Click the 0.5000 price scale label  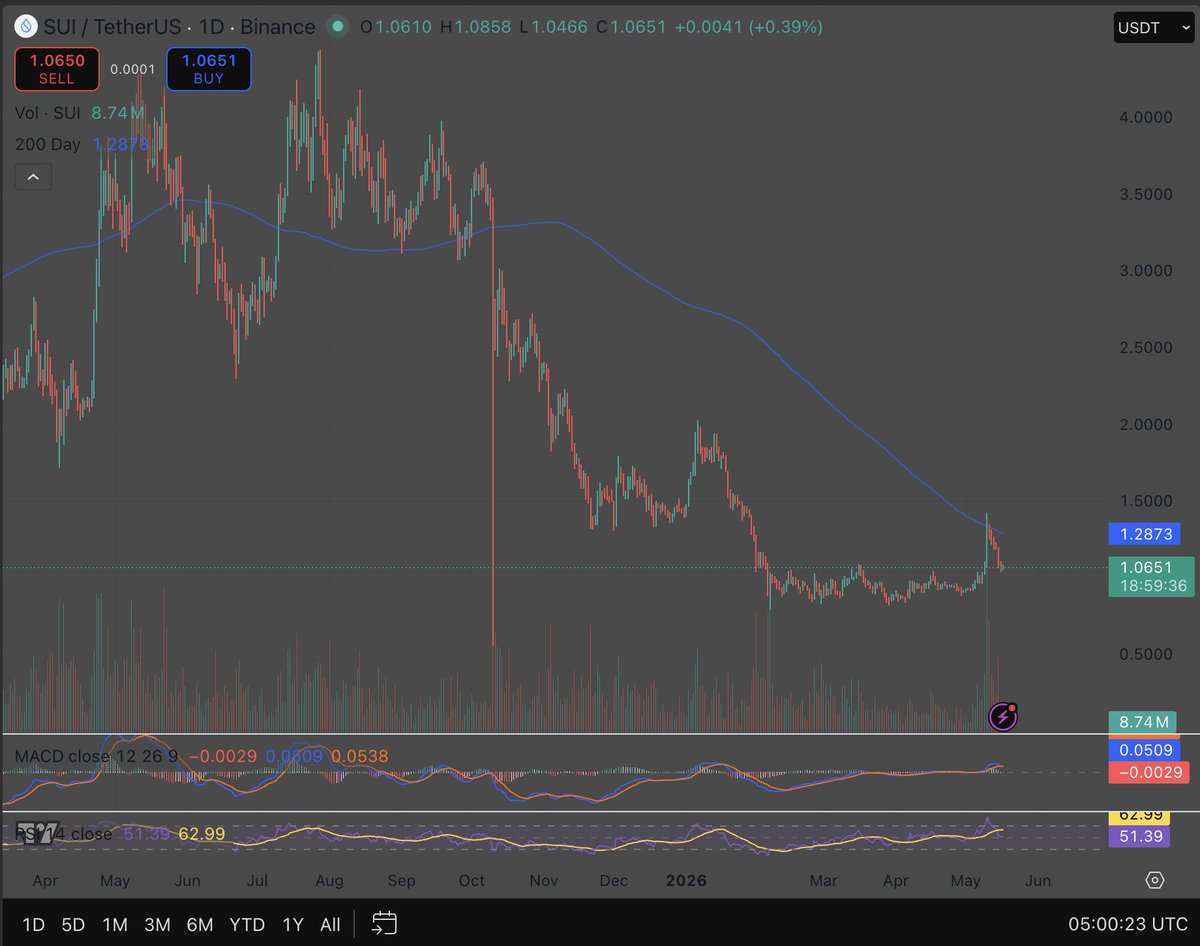1146,655
